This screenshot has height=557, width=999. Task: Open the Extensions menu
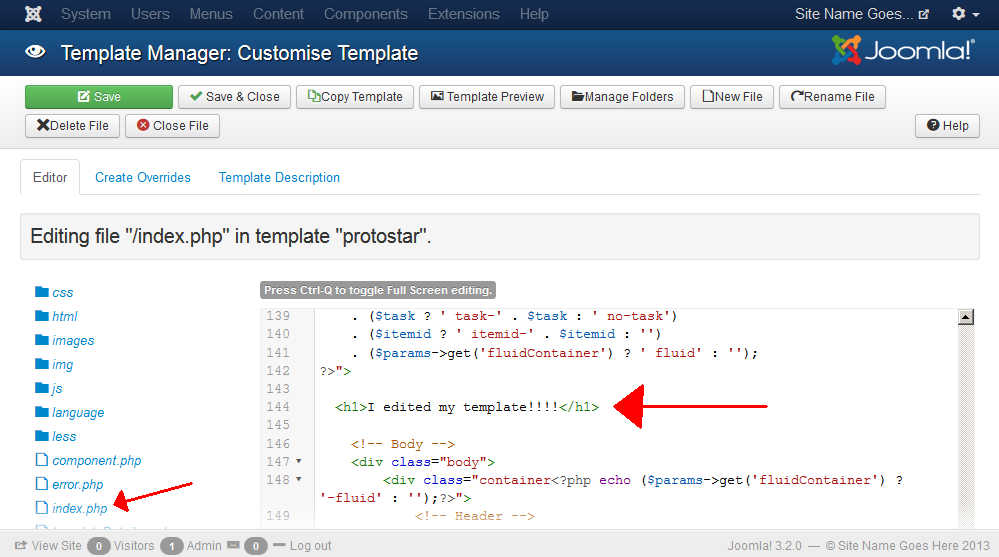[464, 14]
